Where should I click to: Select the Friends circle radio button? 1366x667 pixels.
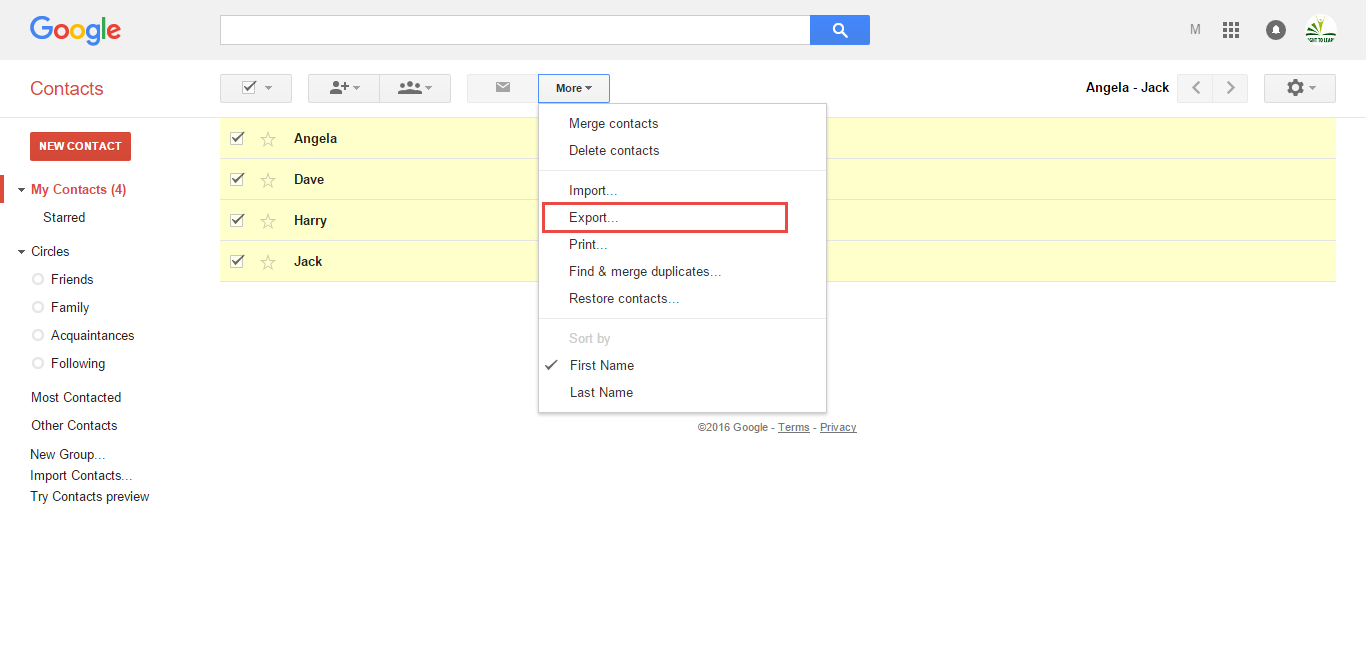coord(38,280)
